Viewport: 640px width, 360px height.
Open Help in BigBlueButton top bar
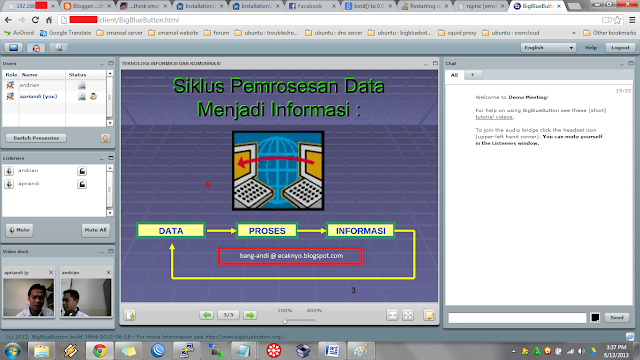(x=591, y=48)
